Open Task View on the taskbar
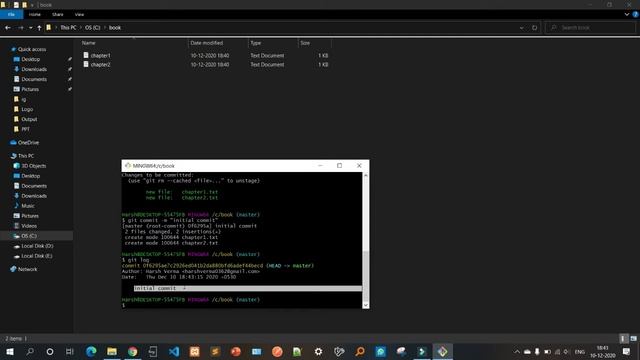This screenshot has height=360, width=640. pos(70,351)
